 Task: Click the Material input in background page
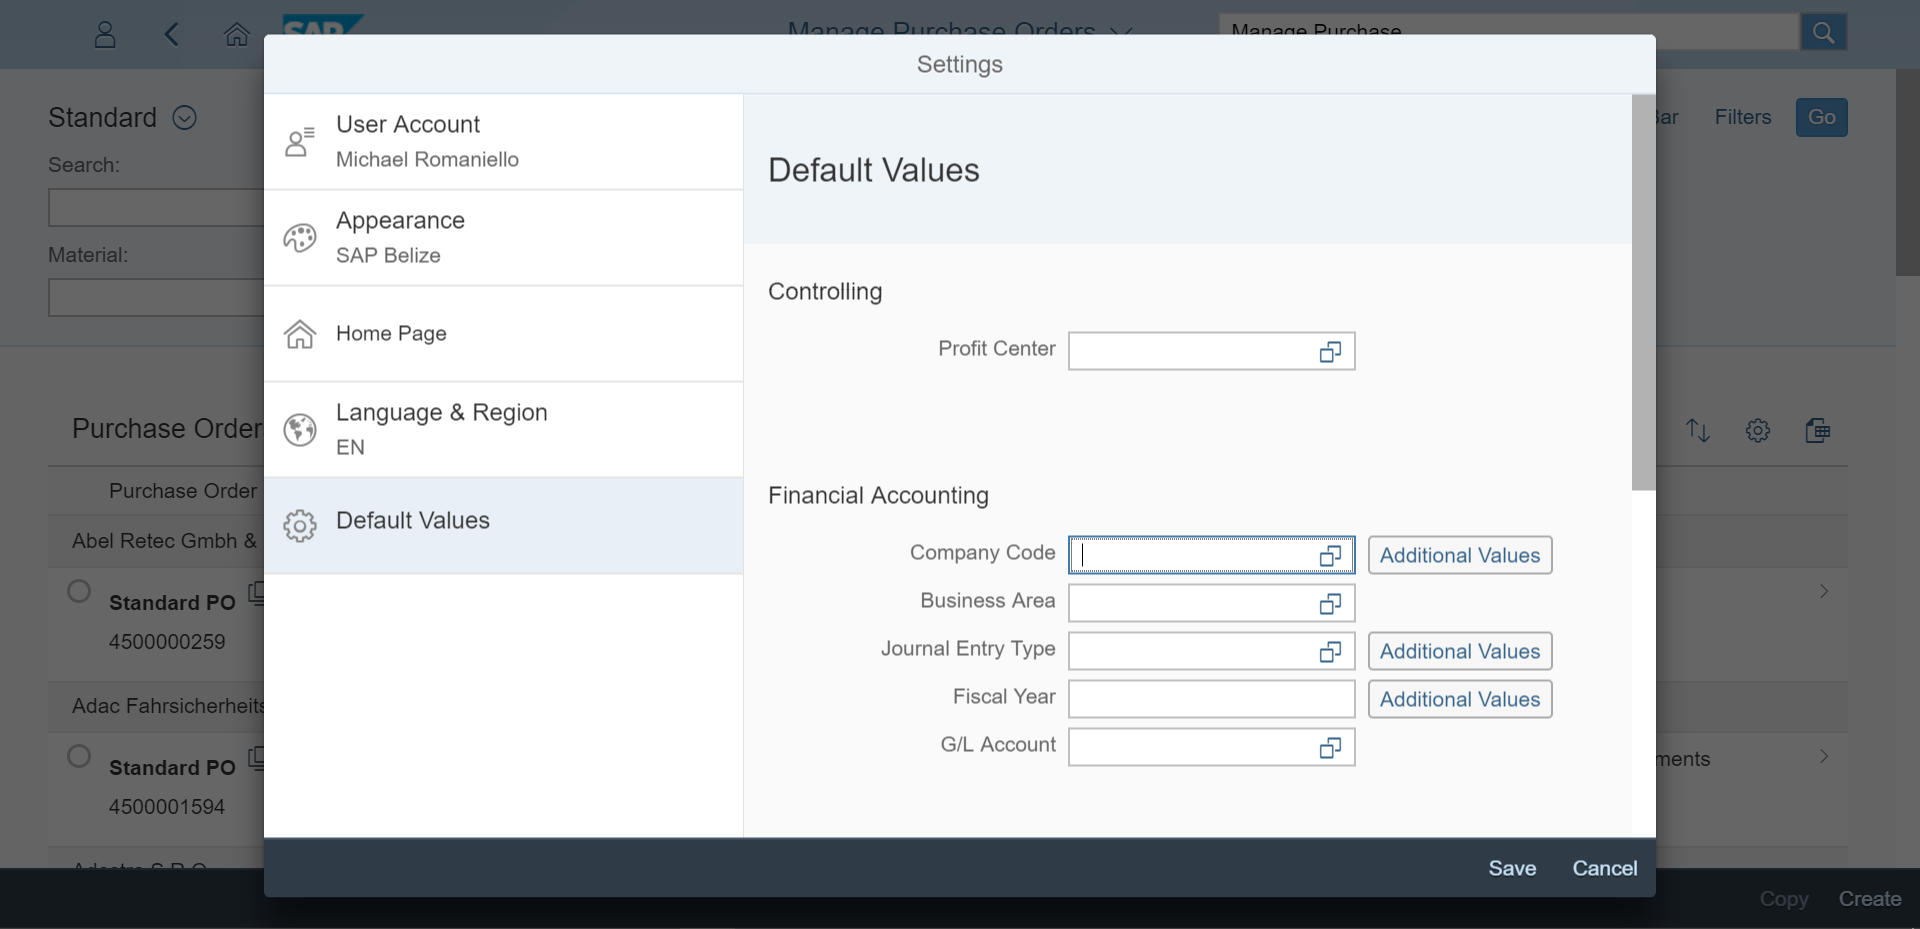[x=156, y=298]
